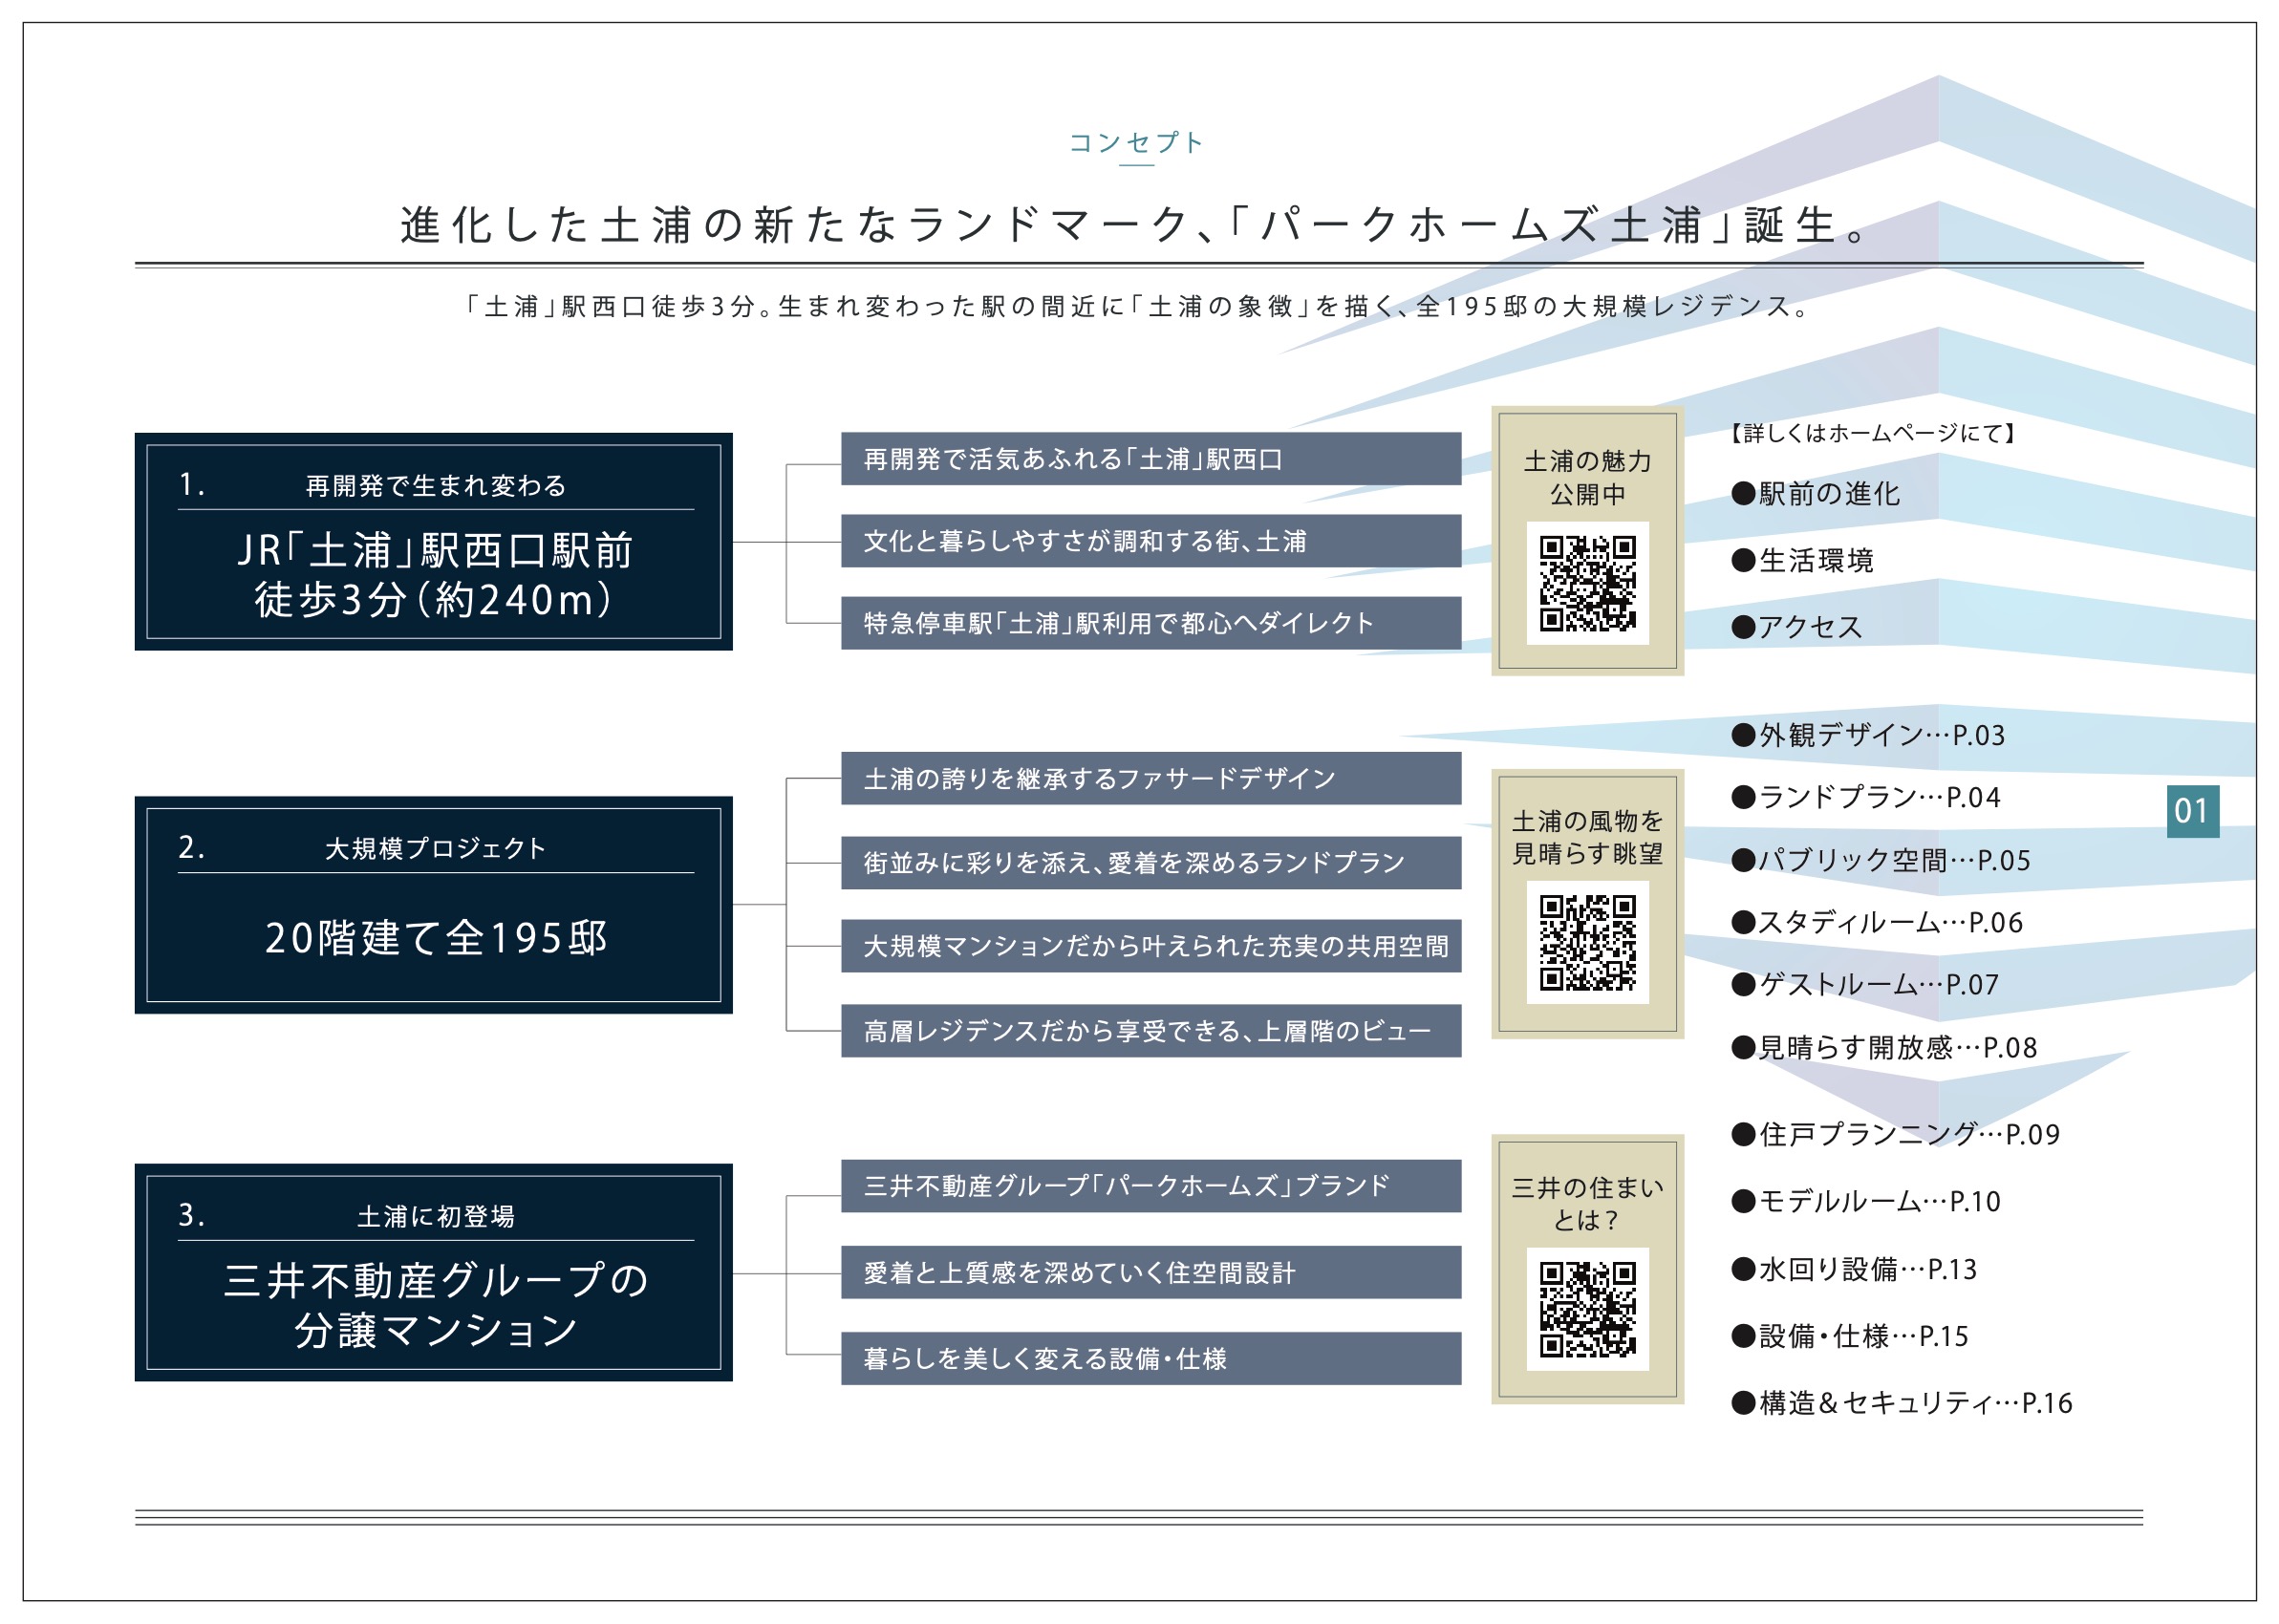The image size is (2279, 1624).
Task: Click the 生活環境 list item
Action: (1802, 561)
